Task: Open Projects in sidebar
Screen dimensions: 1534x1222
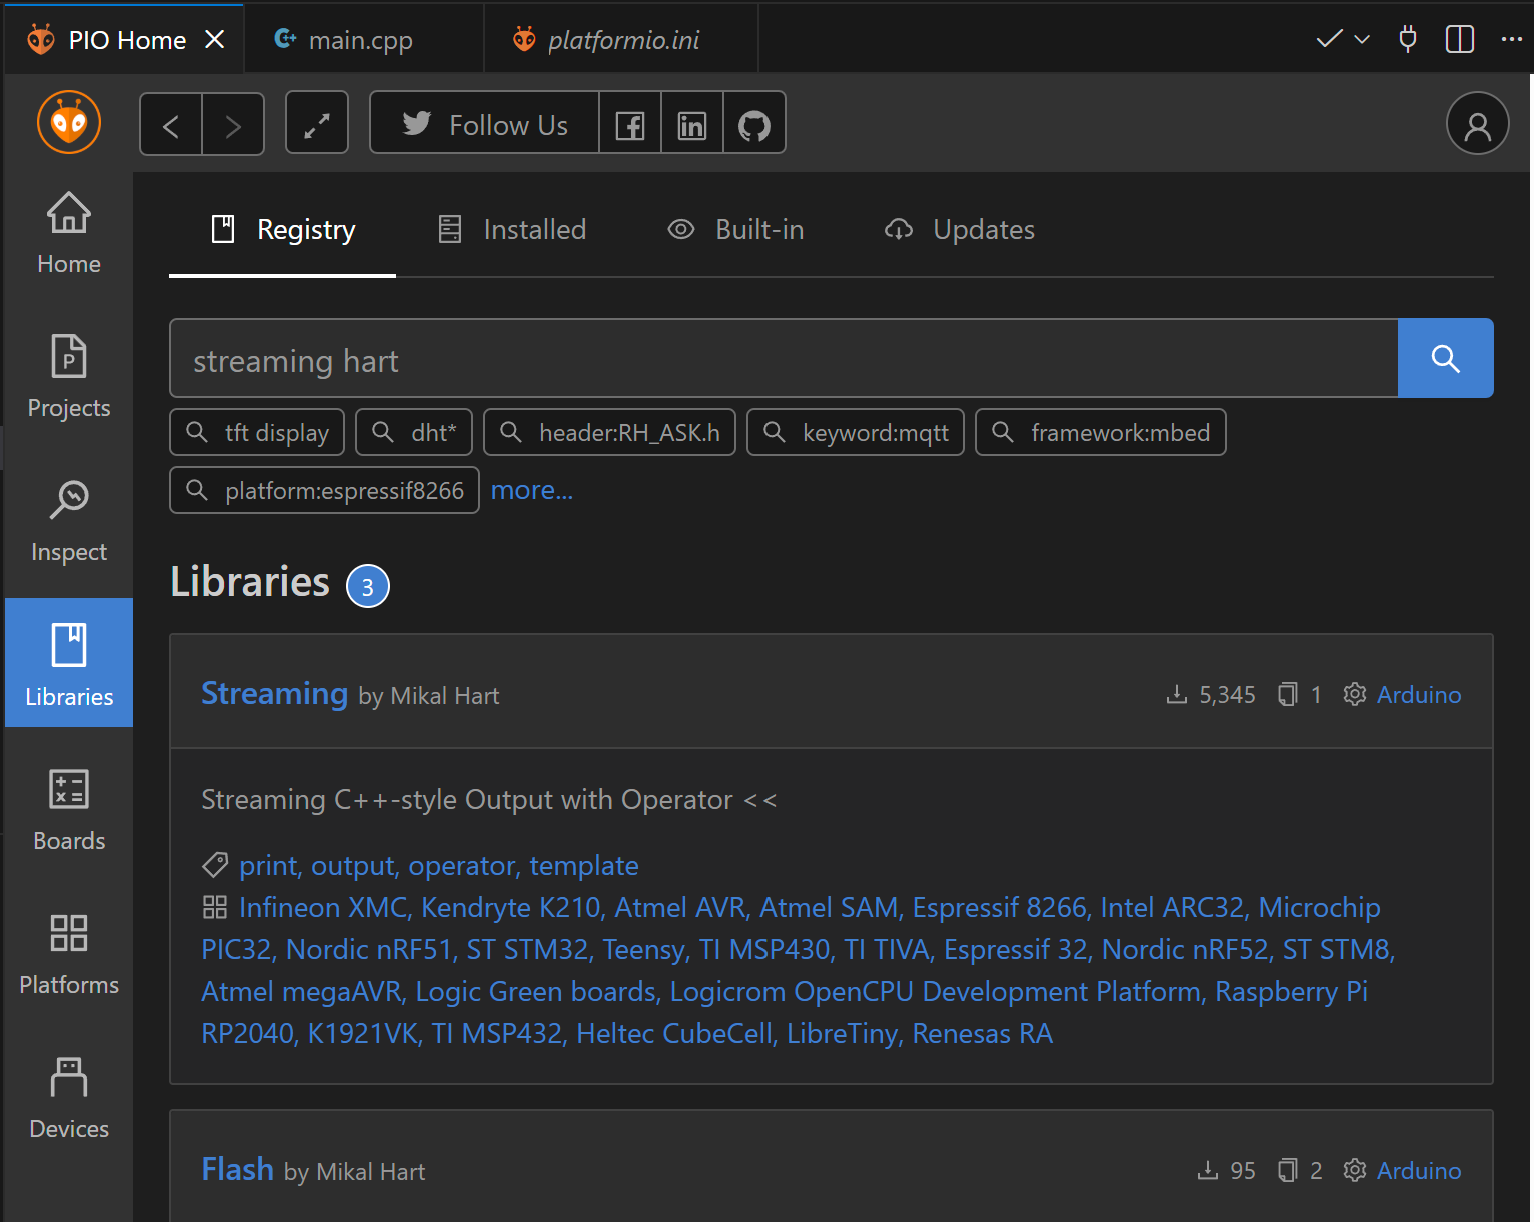Action: click(69, 376)
